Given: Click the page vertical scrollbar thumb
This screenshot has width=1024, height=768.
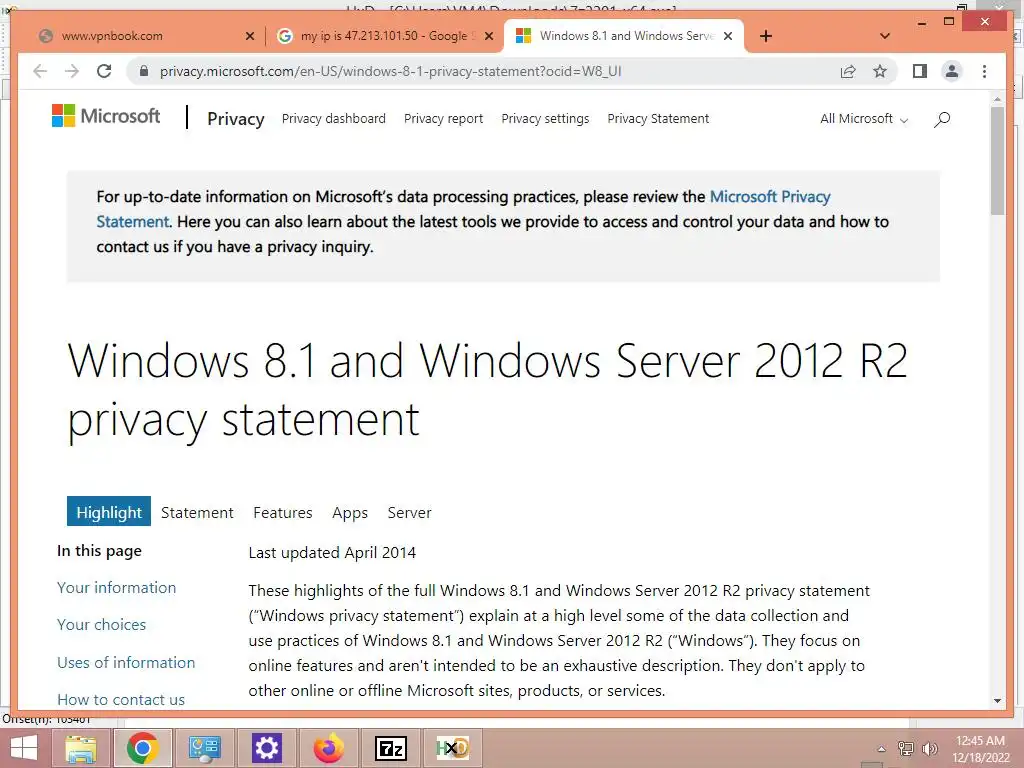Looking at the screenshot, I should click(x=997, y=161).
